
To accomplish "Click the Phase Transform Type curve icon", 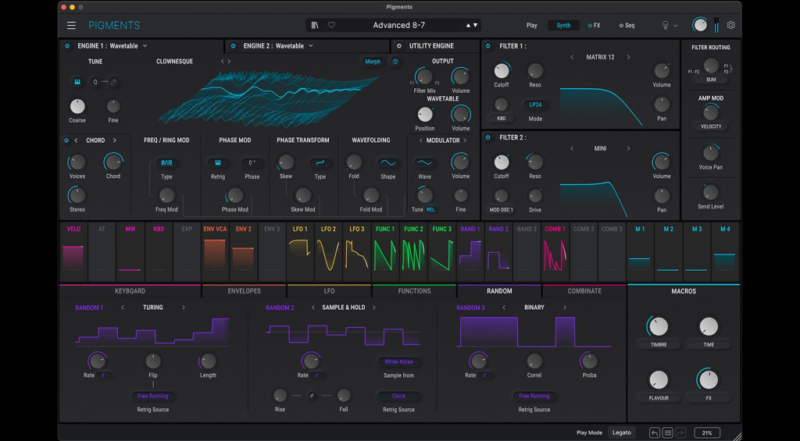I will pos(320,163).
